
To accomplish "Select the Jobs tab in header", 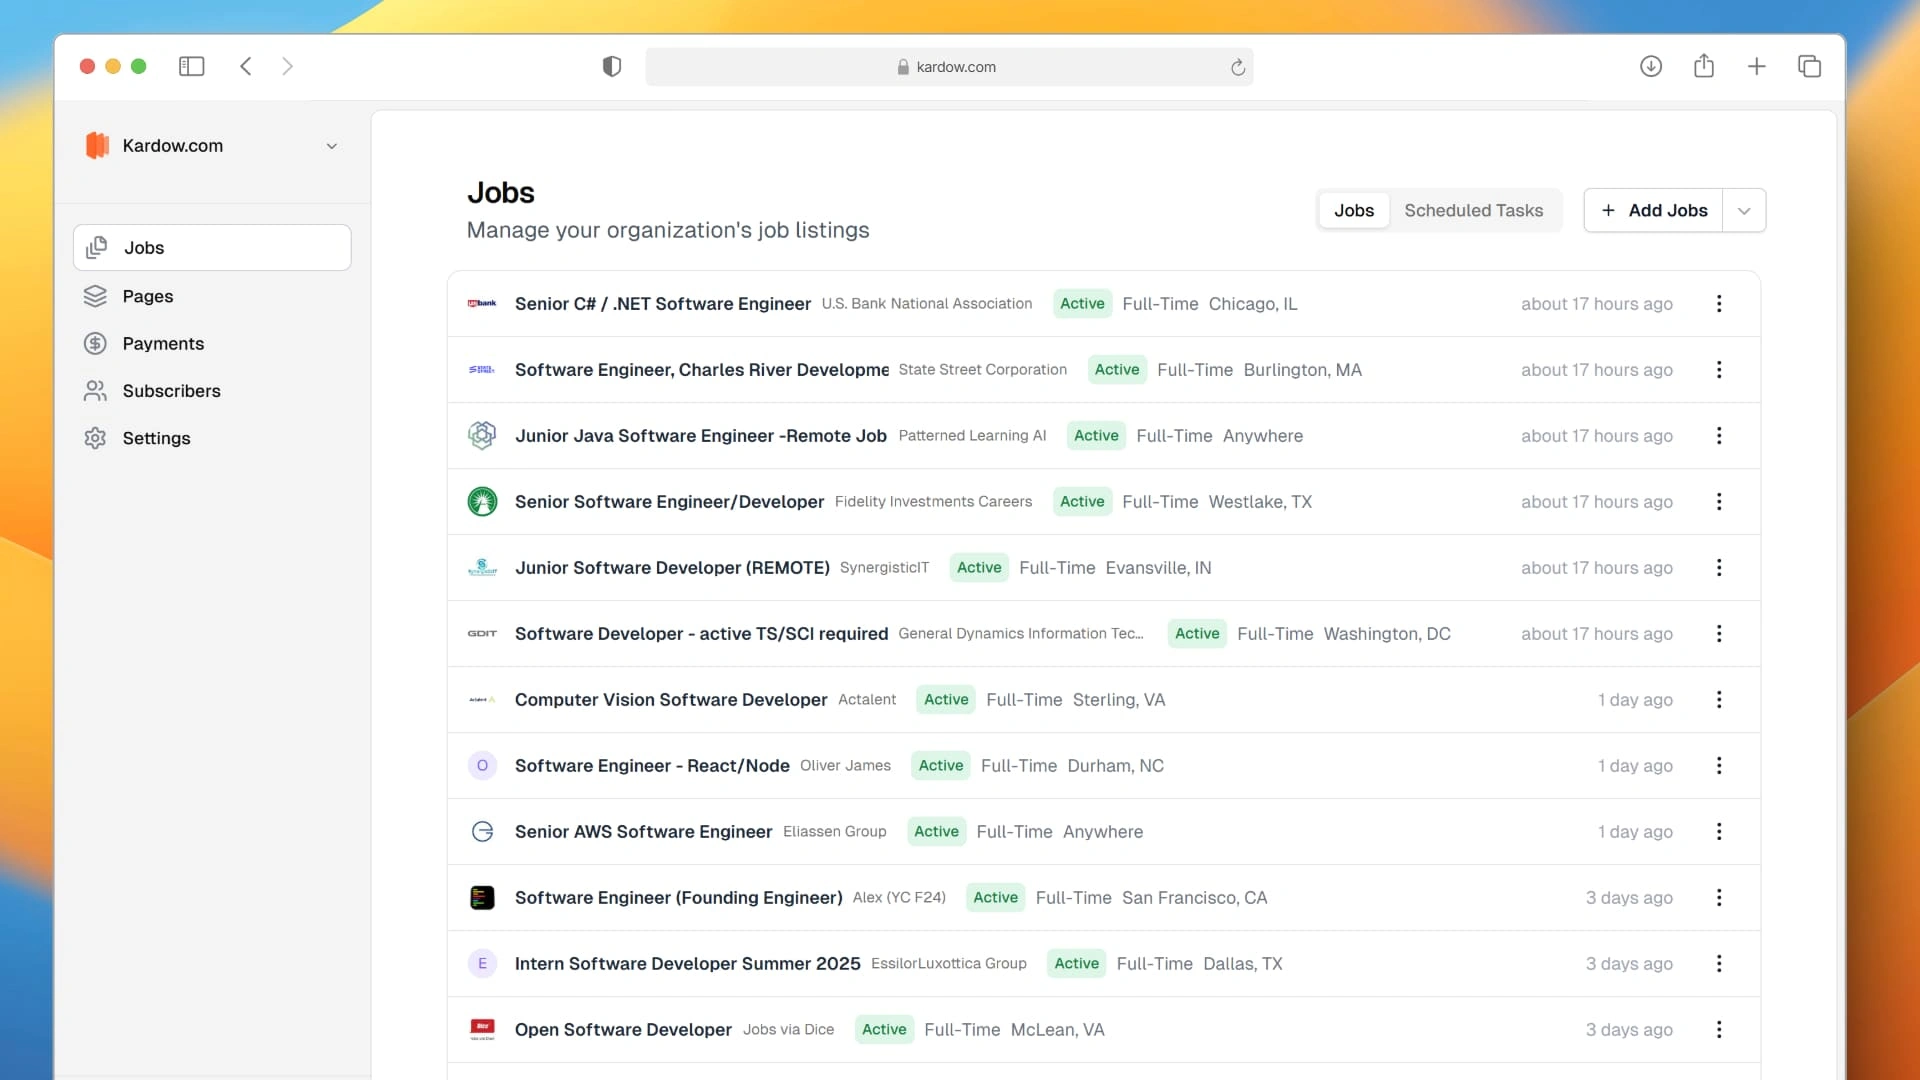I will 1353,211.
